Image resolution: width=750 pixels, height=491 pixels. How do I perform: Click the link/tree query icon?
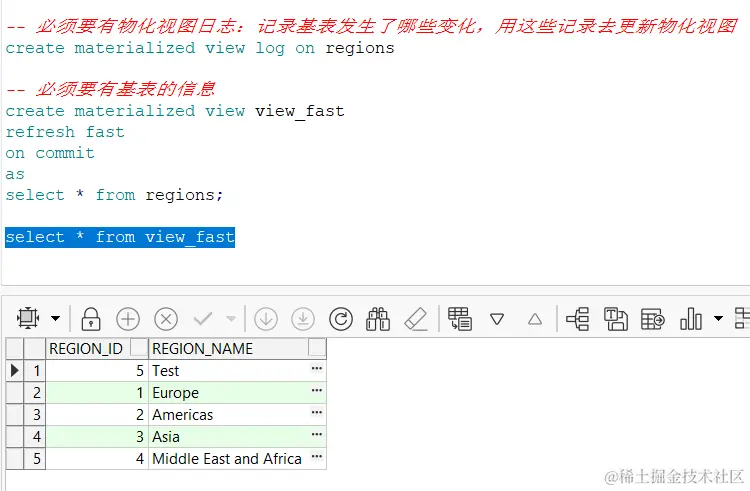click(577, 318)
